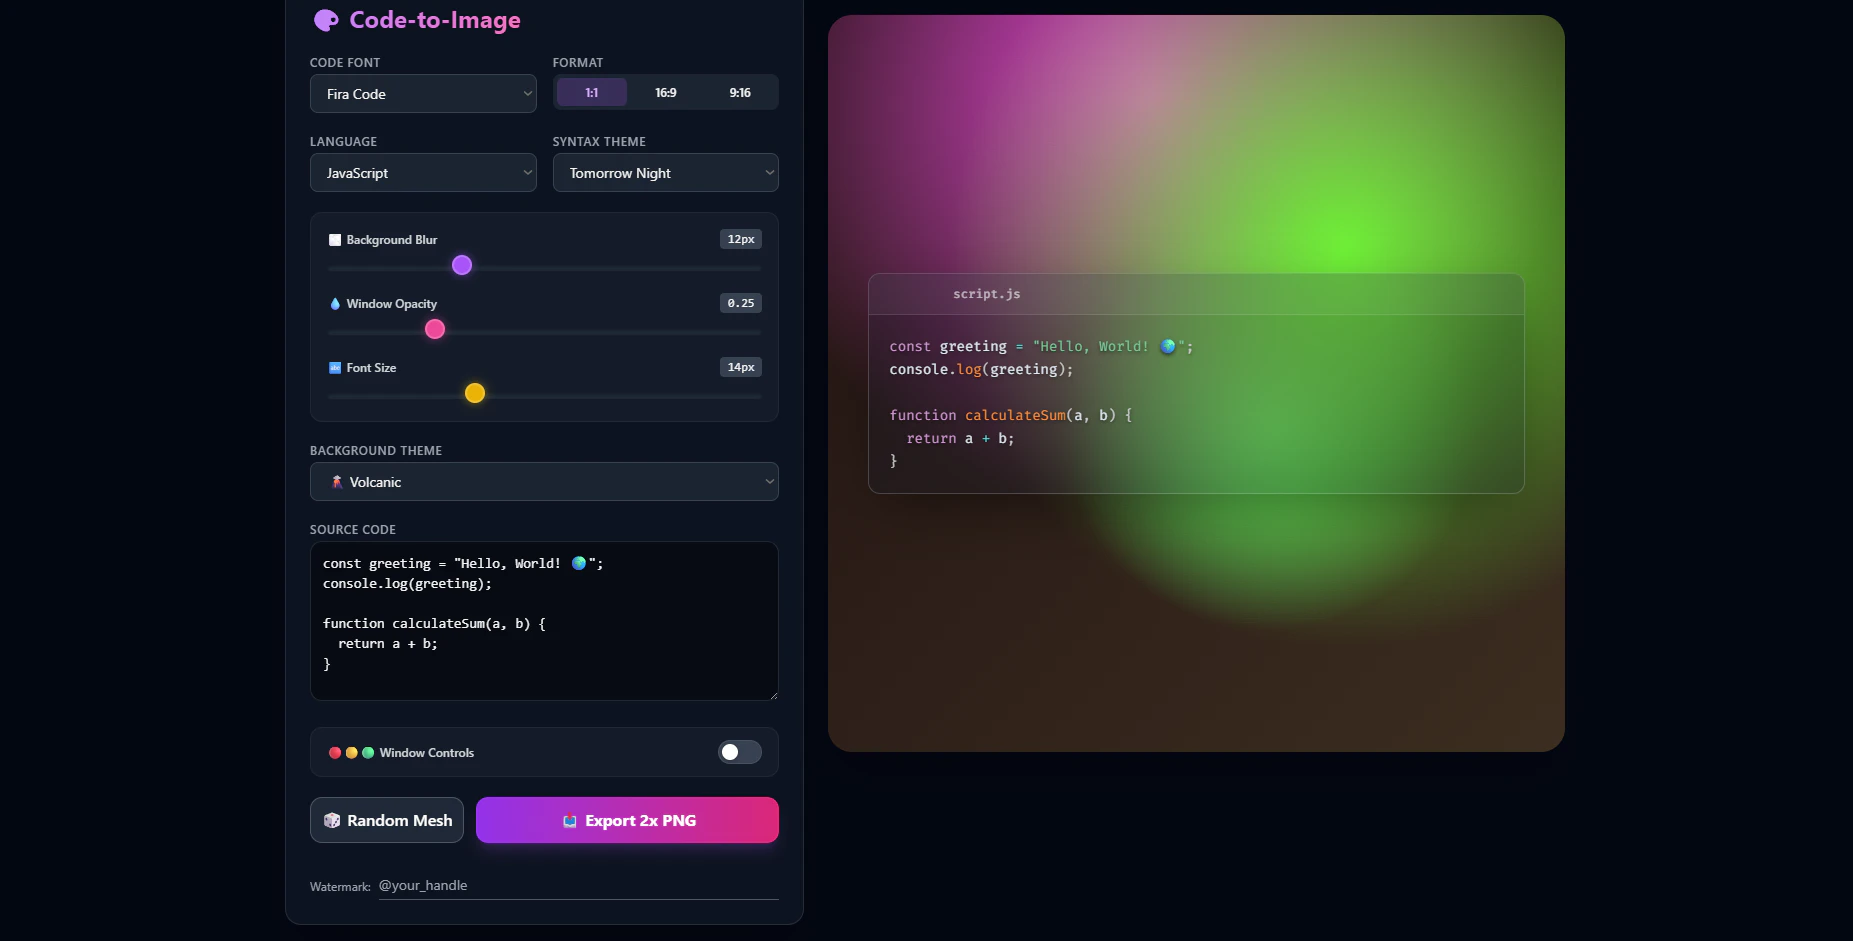Click the Window Opacity droplet icon
Image resolution: width=1853 pixels, height=941 pixels.
coord(335,303)
